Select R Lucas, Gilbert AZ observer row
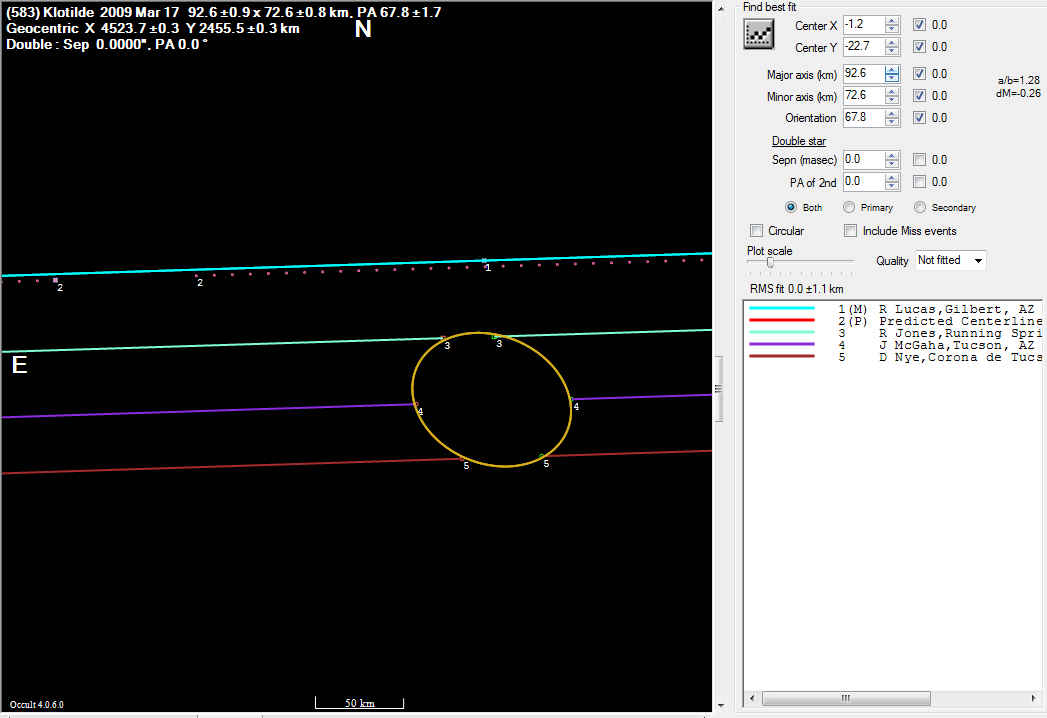Screen dimensions: 1047x718 pyautogui.click(x=893, y=309)
